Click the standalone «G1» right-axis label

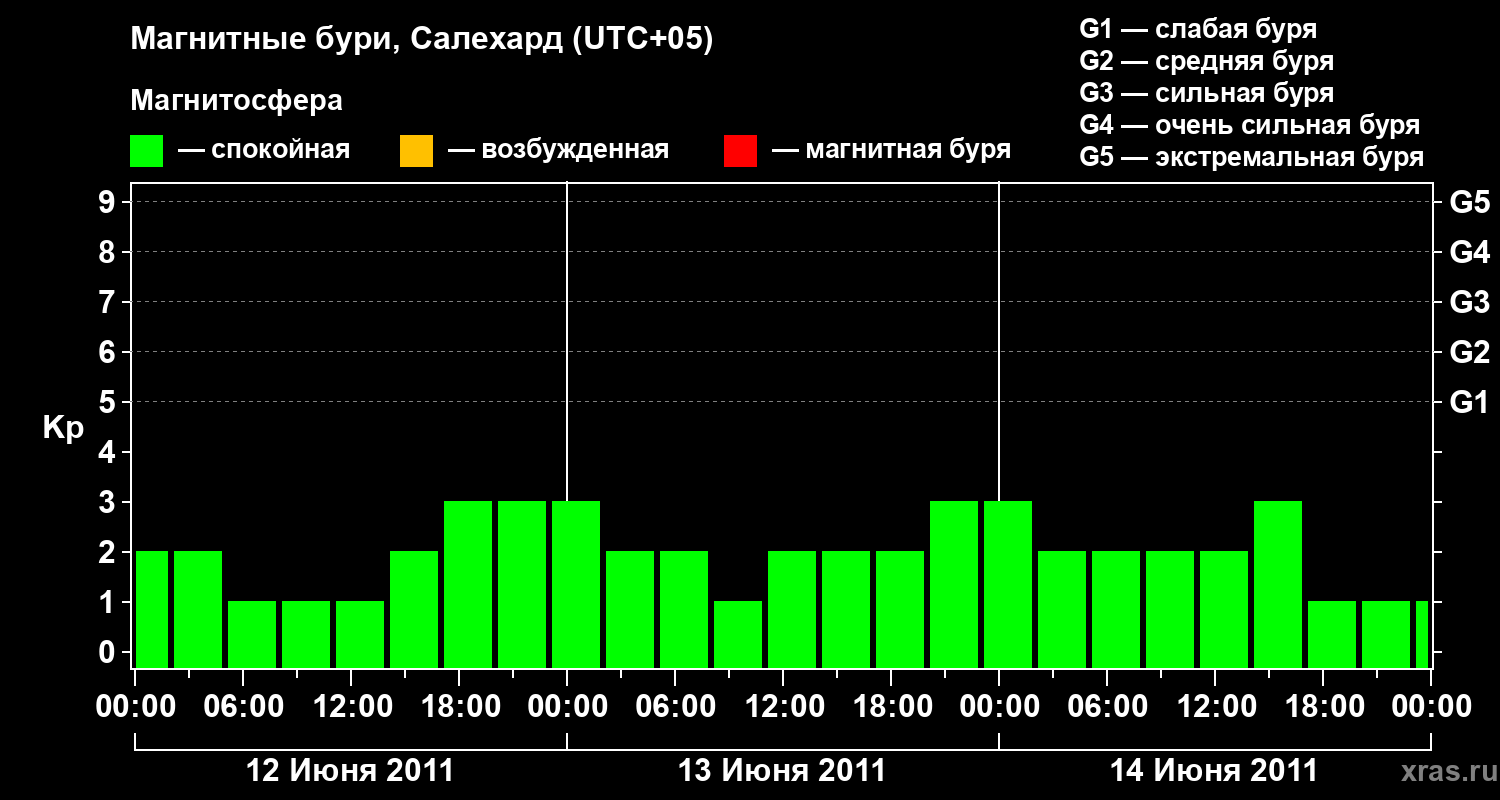pyautogui.click(x=1470, y=403)
